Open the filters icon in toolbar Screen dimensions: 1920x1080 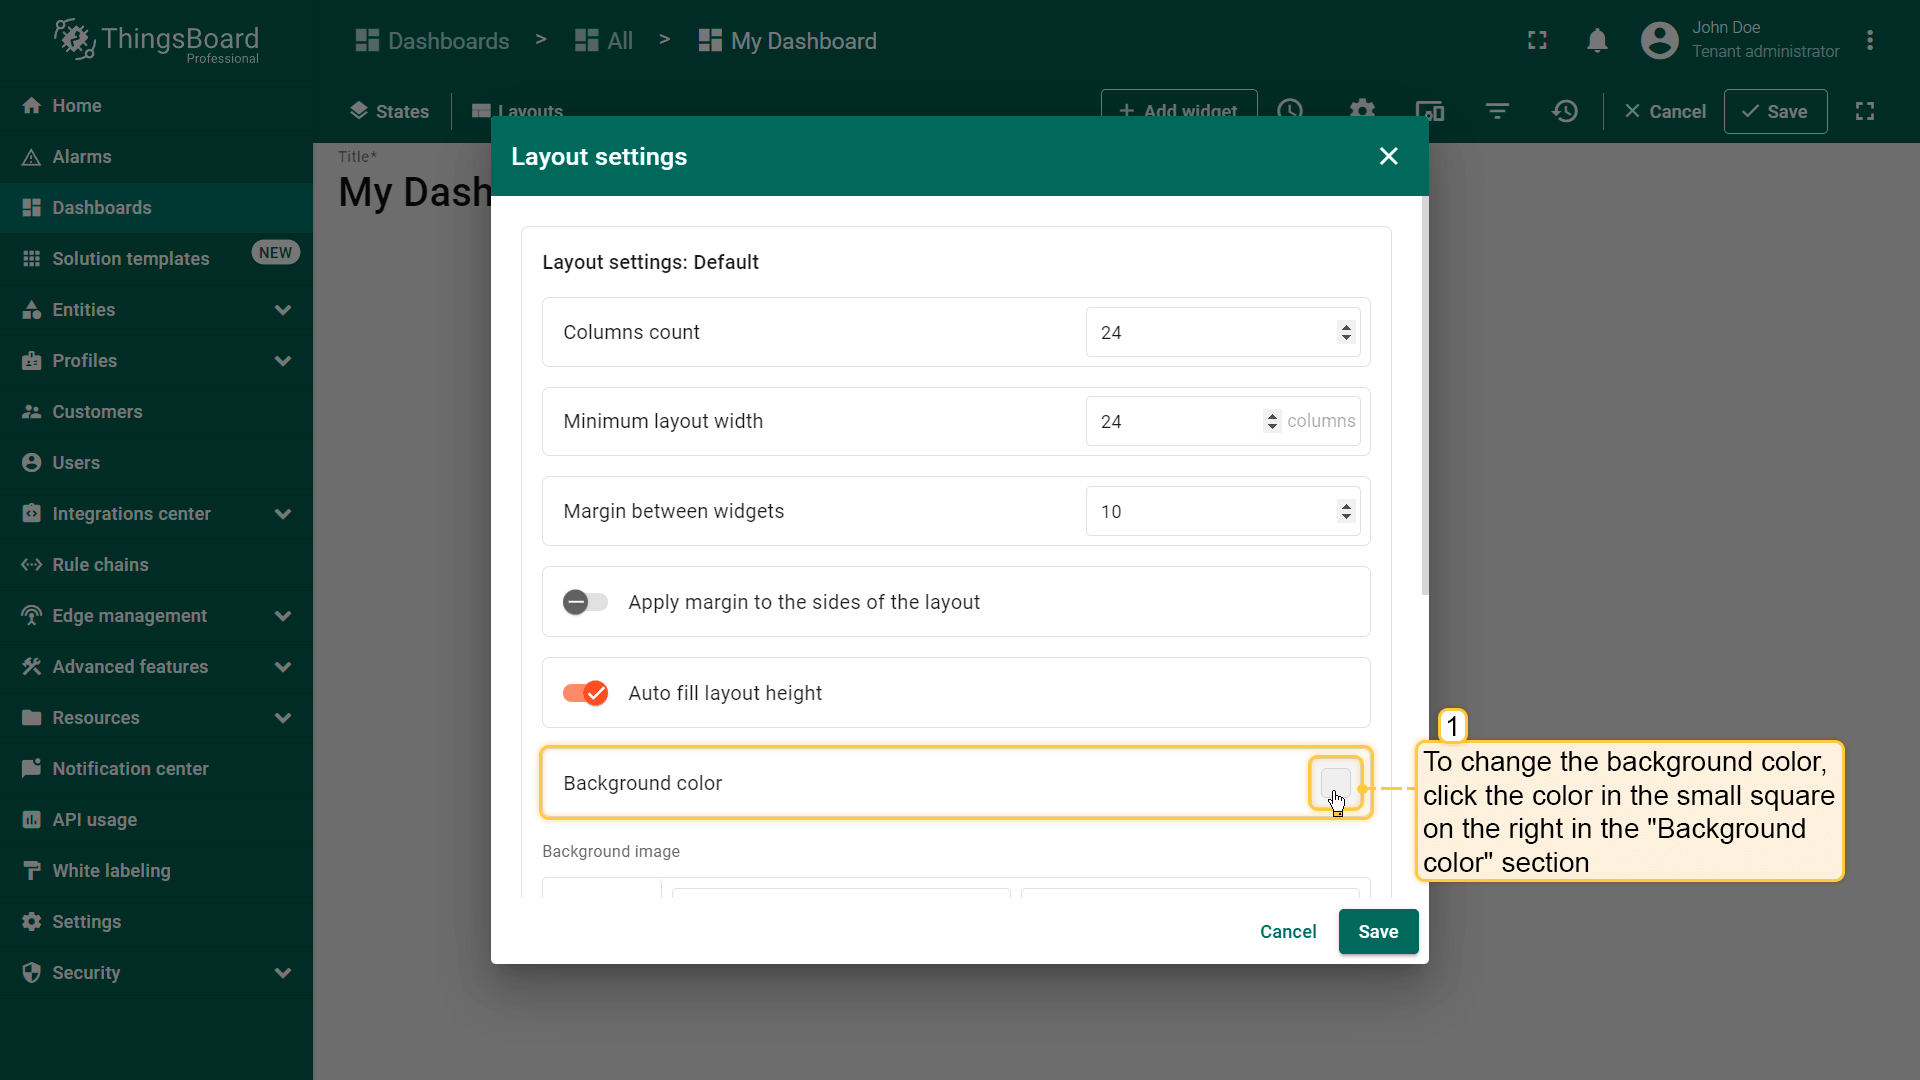tap(1497, 111)
